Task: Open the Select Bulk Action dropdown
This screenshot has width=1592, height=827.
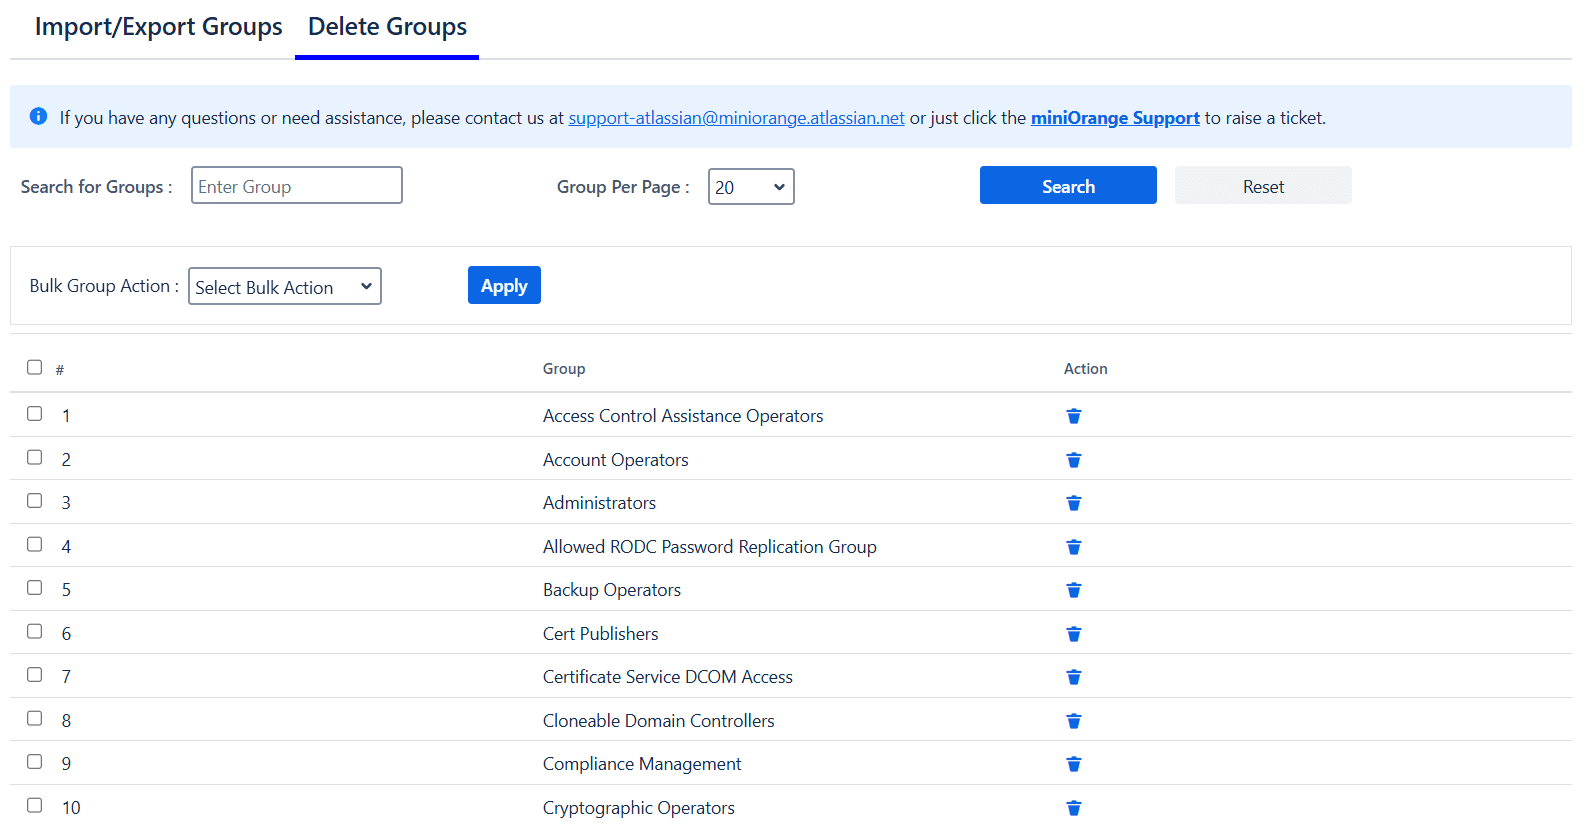Action: 284,287
